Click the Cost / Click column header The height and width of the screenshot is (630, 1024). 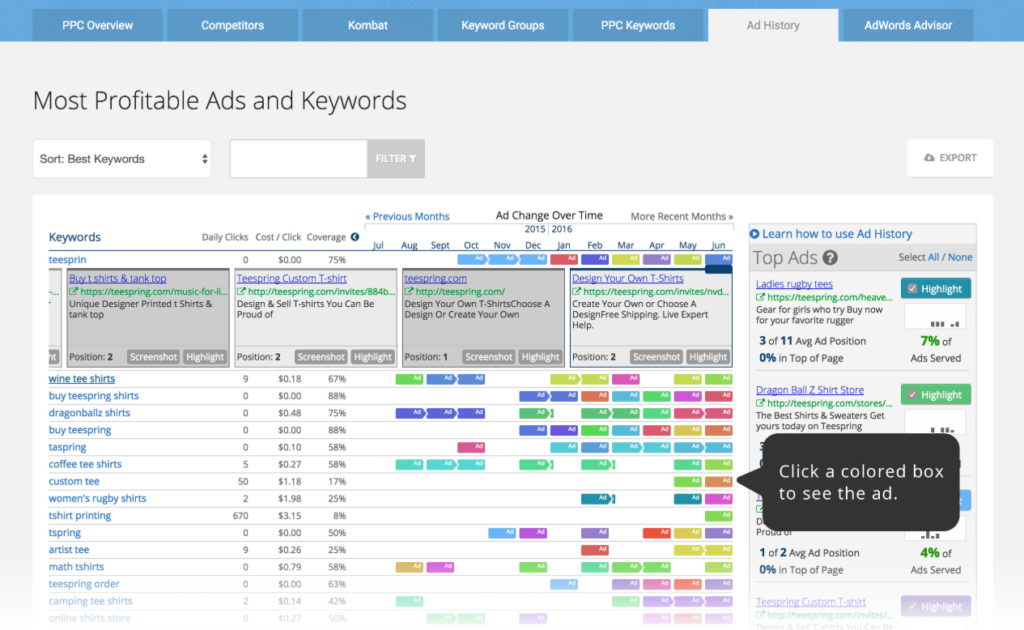point(278,237)
